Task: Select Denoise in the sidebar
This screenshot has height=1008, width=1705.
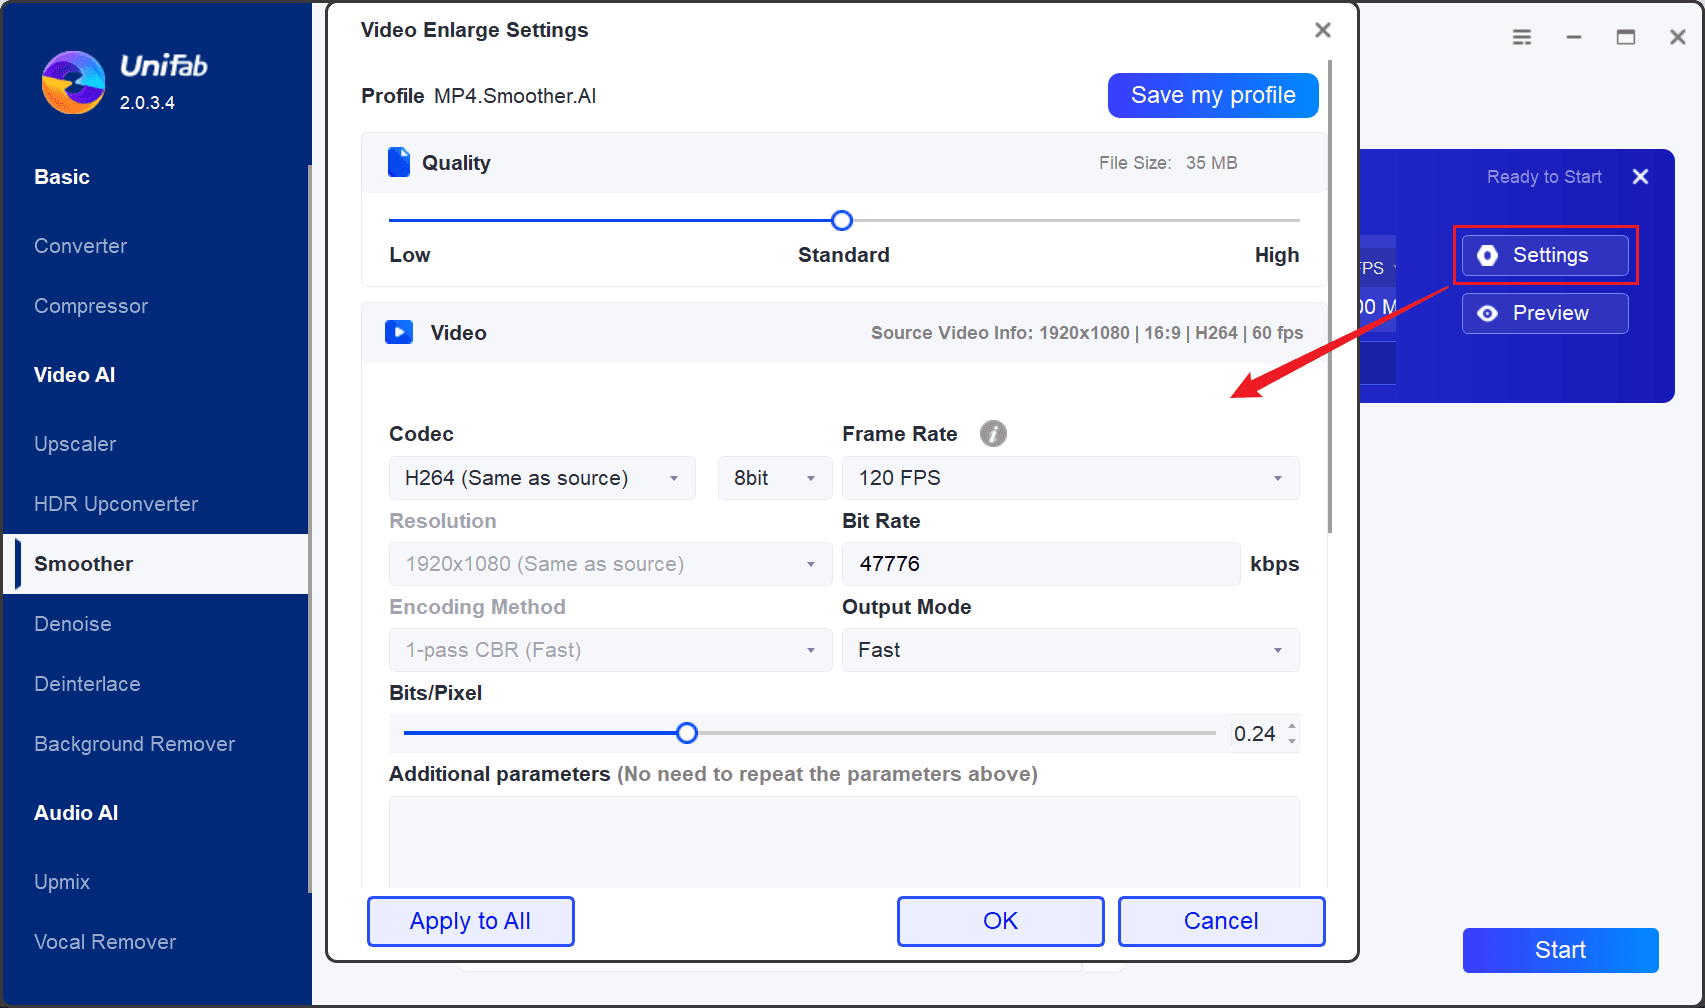Action: 73,624
